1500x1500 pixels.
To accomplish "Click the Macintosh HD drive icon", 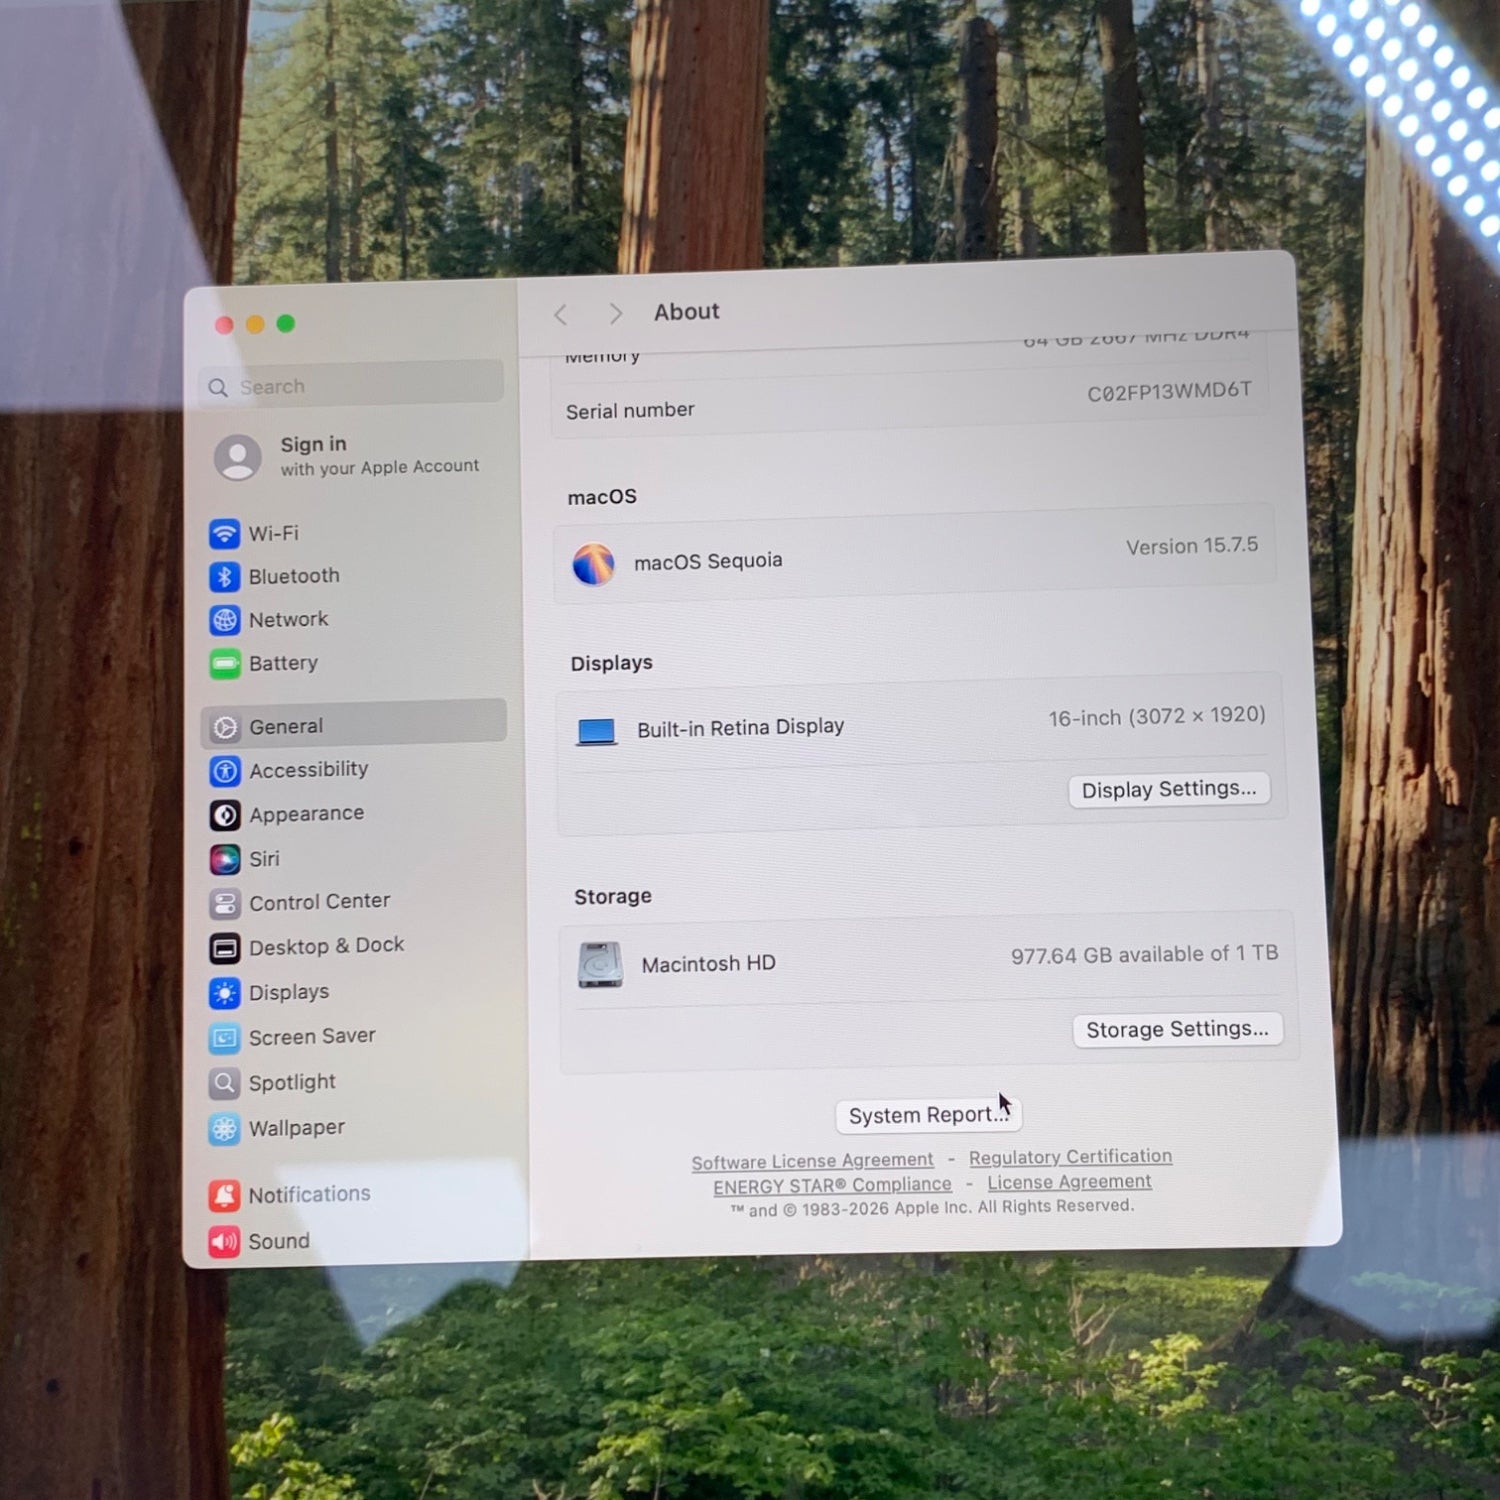I will pyautogui.click(x=600, y=965).
